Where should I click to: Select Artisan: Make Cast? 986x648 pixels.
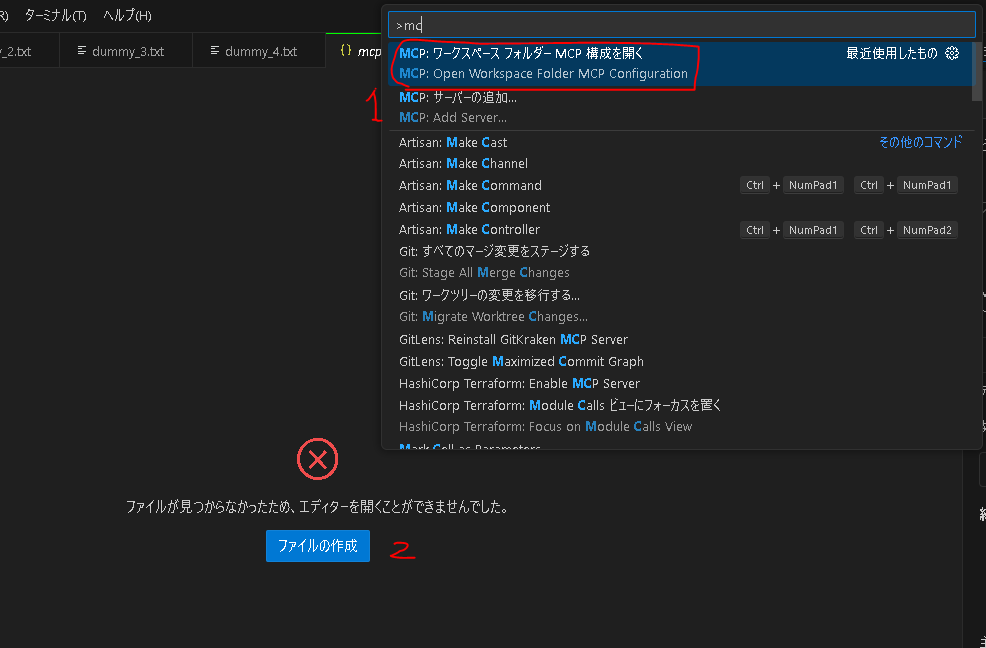pyautogui.click(x=680, y=143)
